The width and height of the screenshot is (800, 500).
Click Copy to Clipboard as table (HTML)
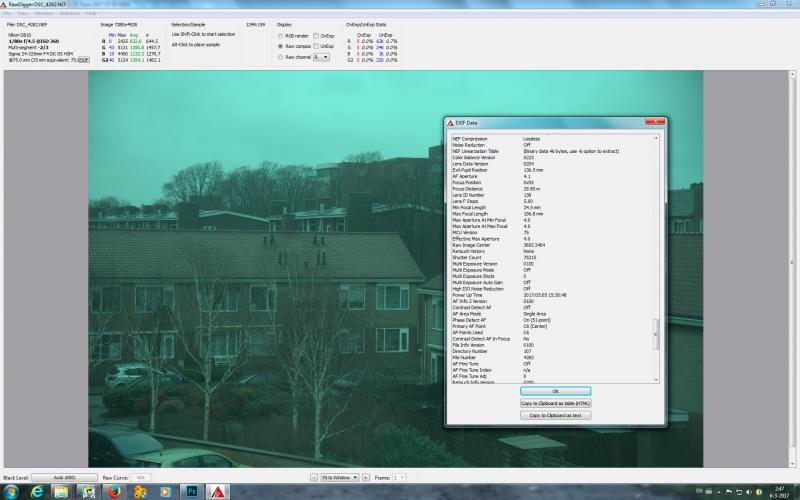pyautogui.click(x=556, y=403)
